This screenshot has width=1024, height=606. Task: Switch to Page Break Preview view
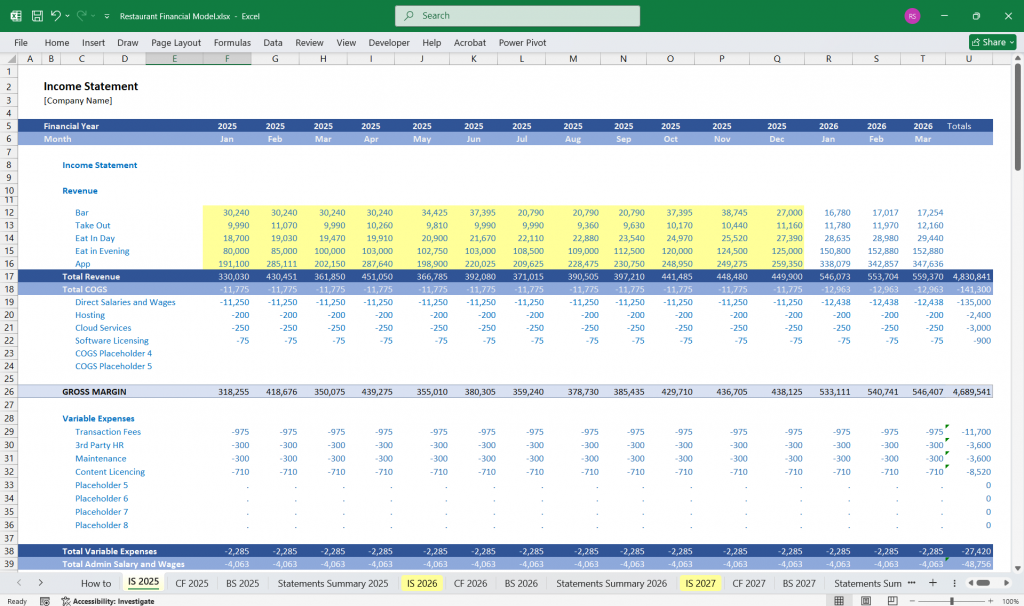(x=893, y=598)
